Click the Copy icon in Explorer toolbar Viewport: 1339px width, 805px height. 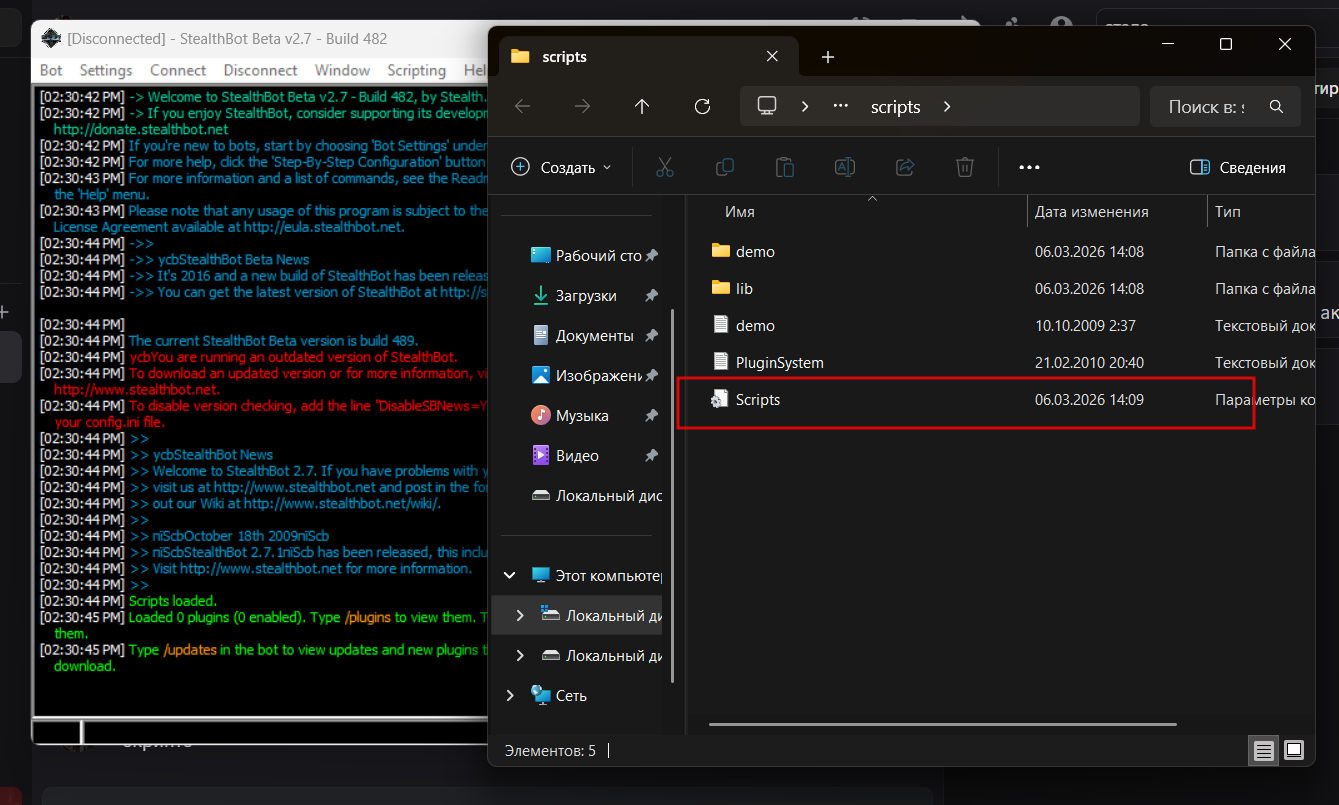725,167
